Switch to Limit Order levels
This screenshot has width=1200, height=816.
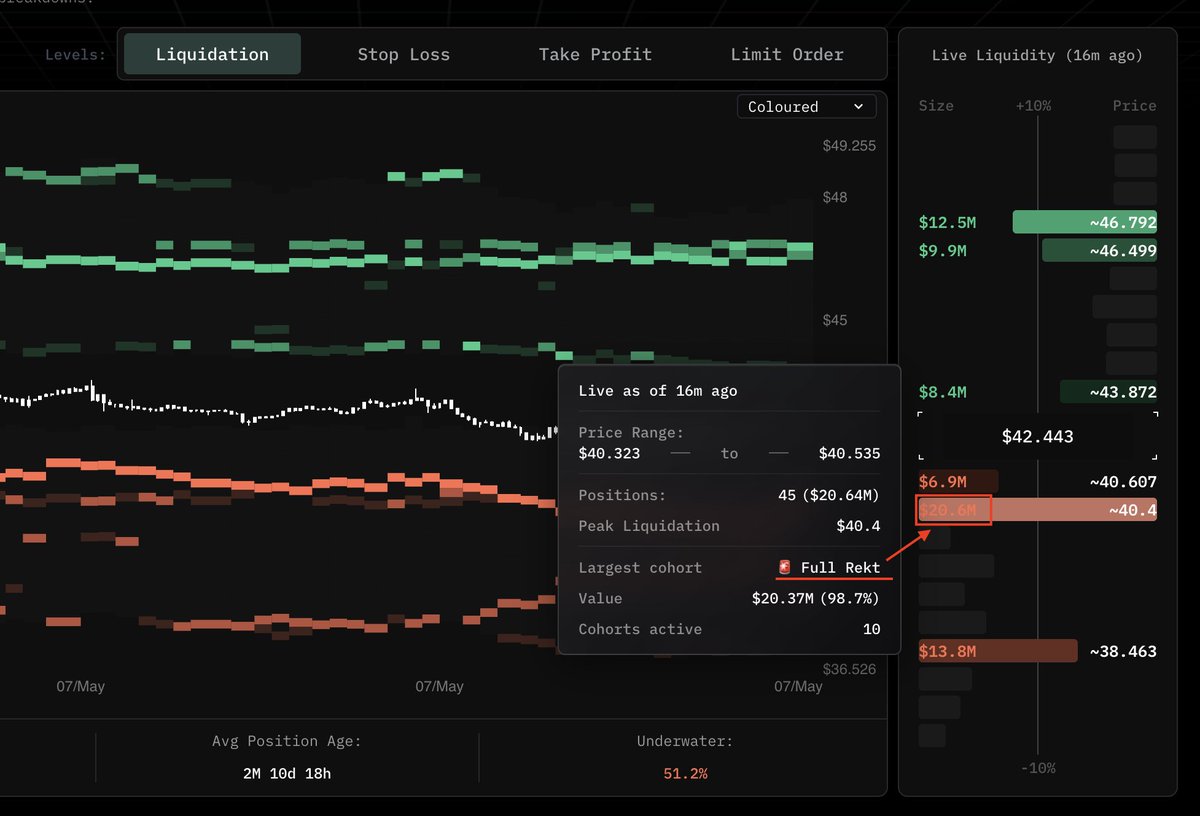click(x=787, y=54)
